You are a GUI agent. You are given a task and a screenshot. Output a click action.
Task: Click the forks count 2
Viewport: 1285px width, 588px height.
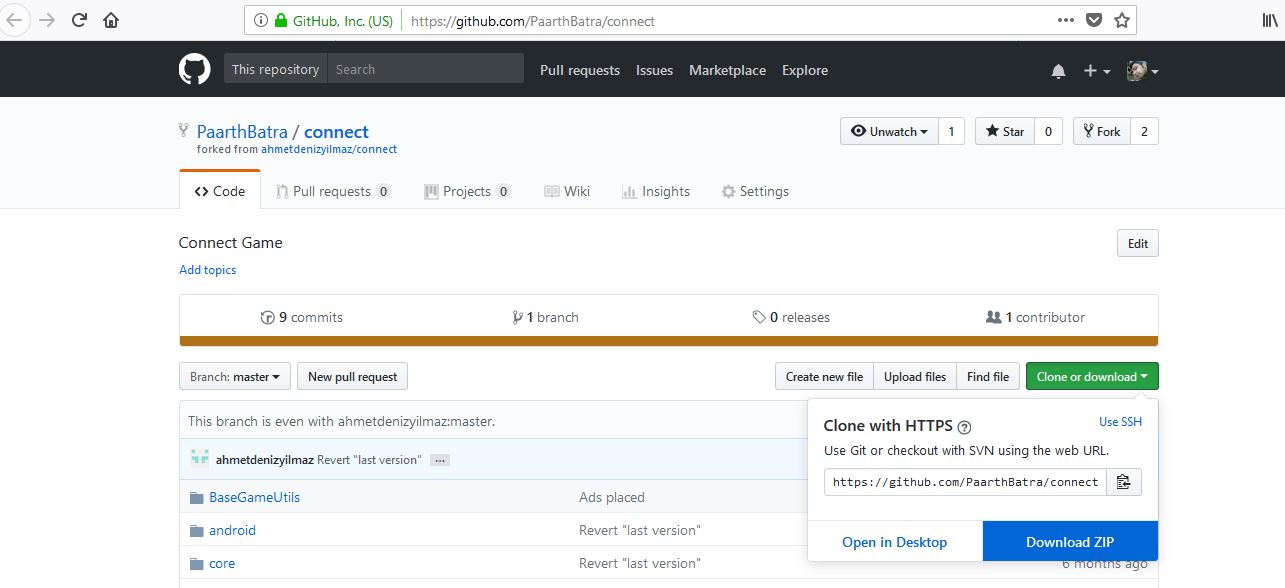click(x=1144, y=131)
